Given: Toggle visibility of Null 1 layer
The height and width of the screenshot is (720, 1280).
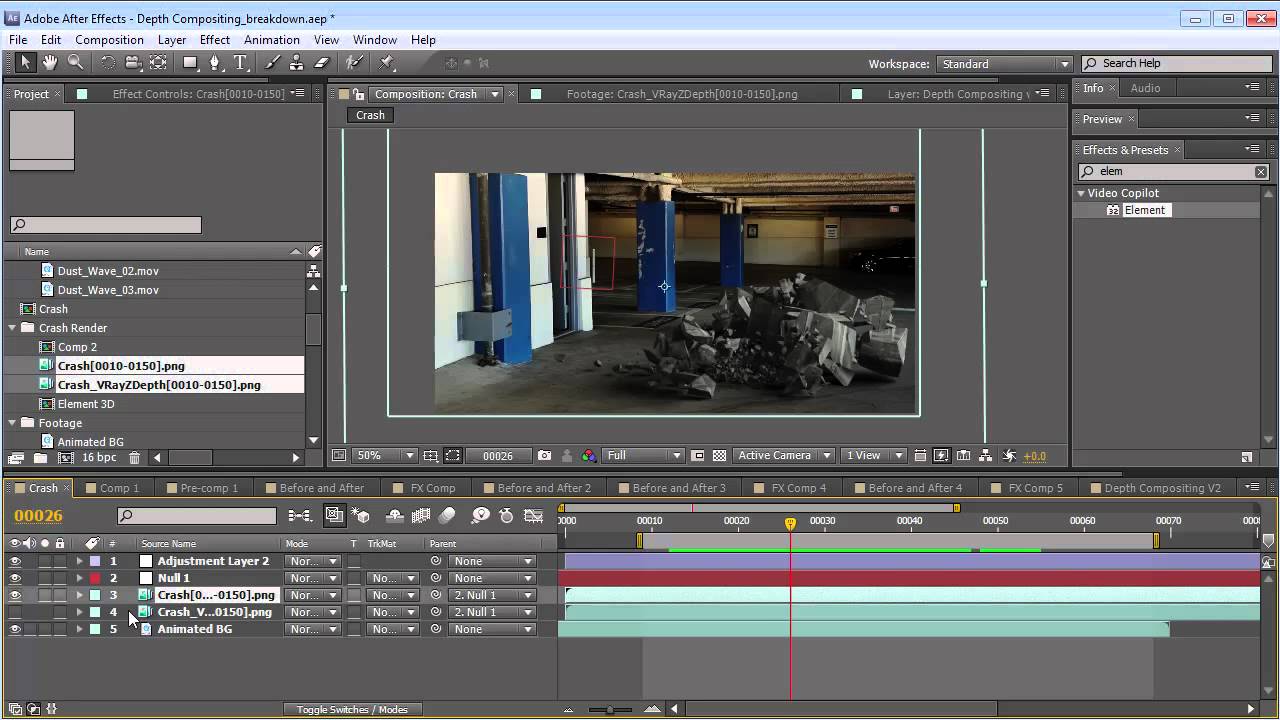Looking at the screenshot, I should [x=15, y=578].
